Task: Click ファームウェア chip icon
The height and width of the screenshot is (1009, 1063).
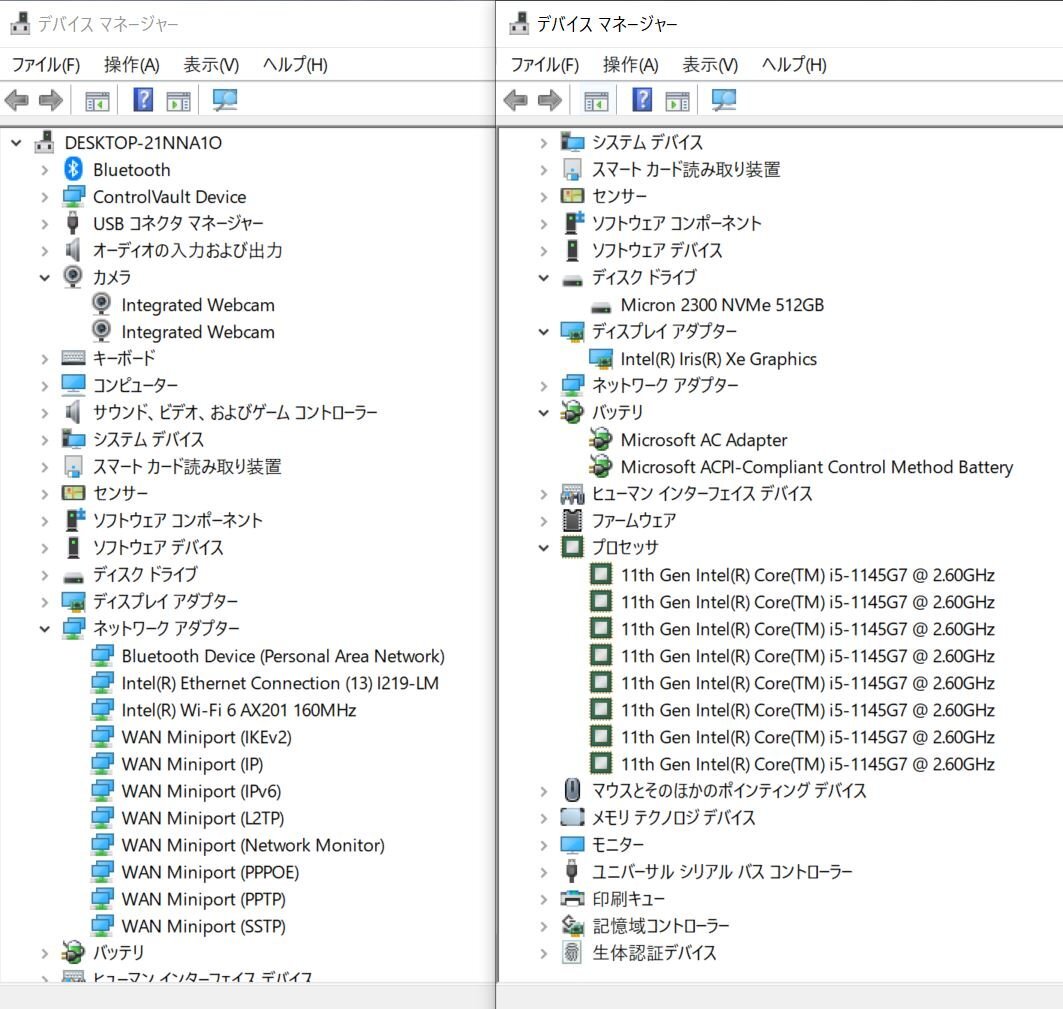Action: 572,520
